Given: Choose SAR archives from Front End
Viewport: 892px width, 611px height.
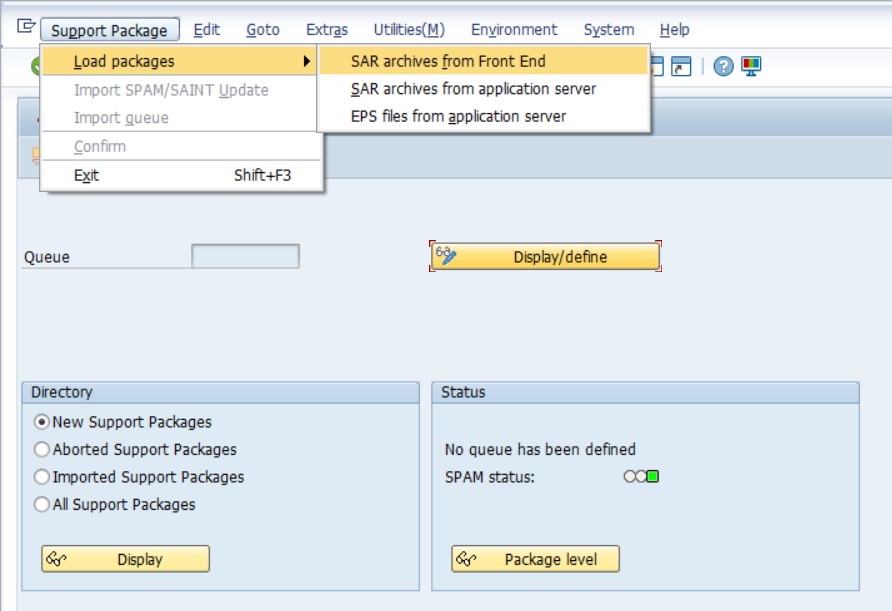Looking at the screenshot, I should coord(484,61).
